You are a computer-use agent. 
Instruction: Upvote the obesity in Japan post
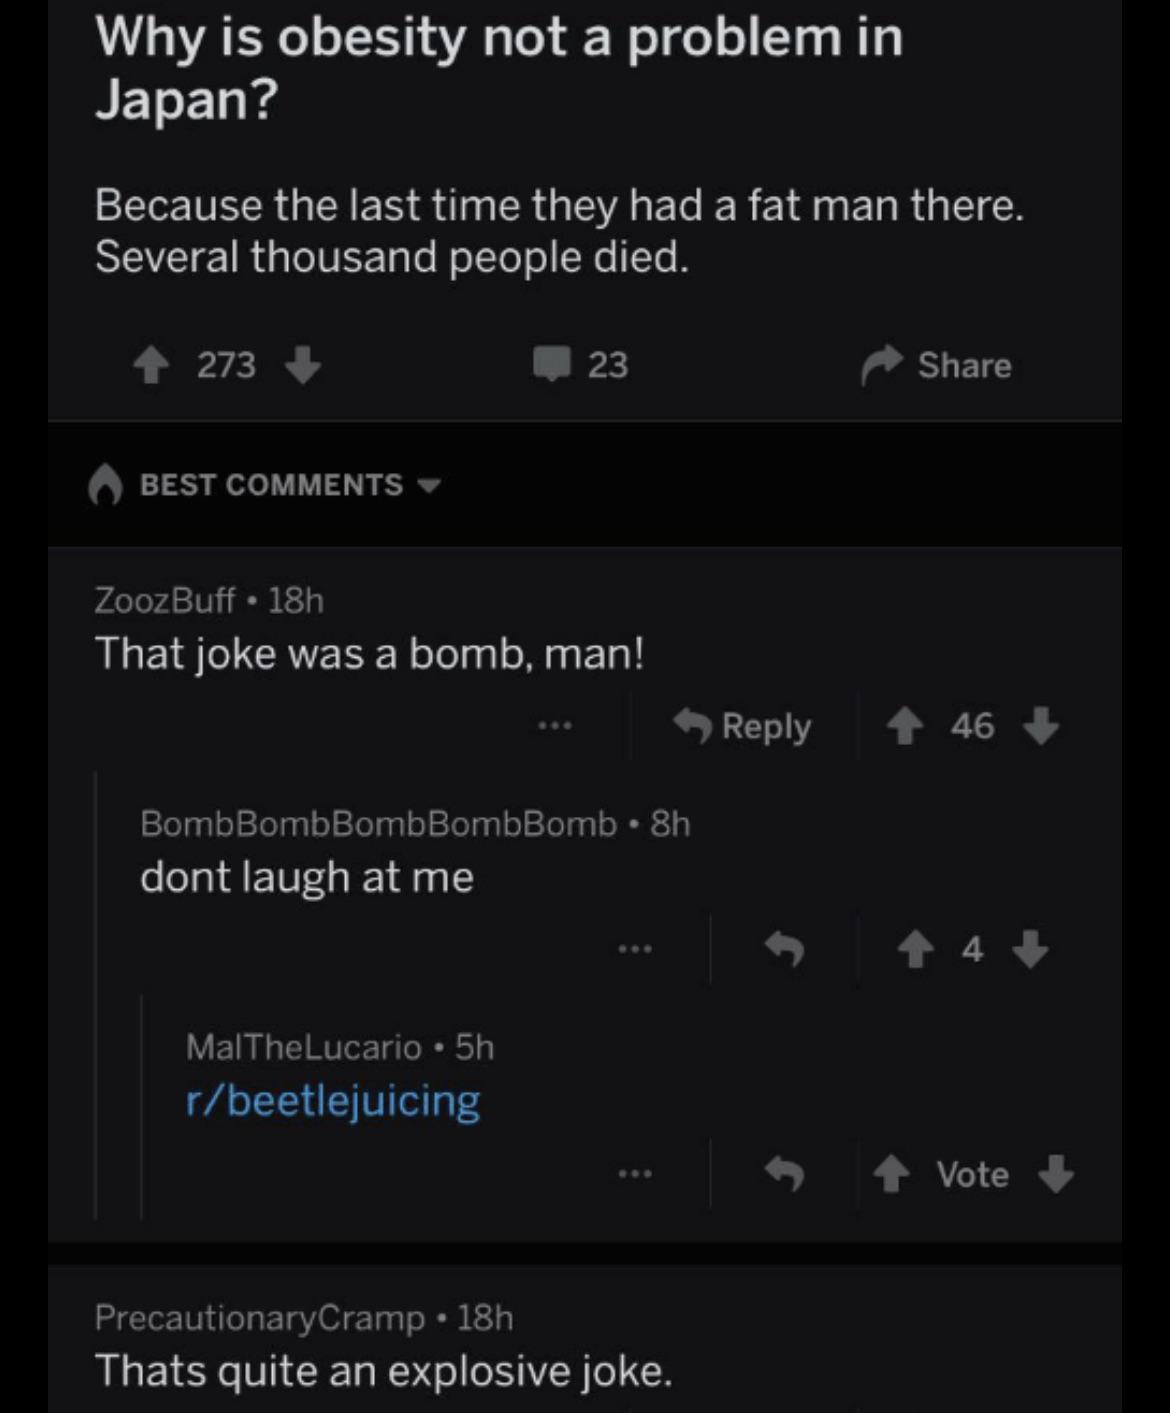151,365
